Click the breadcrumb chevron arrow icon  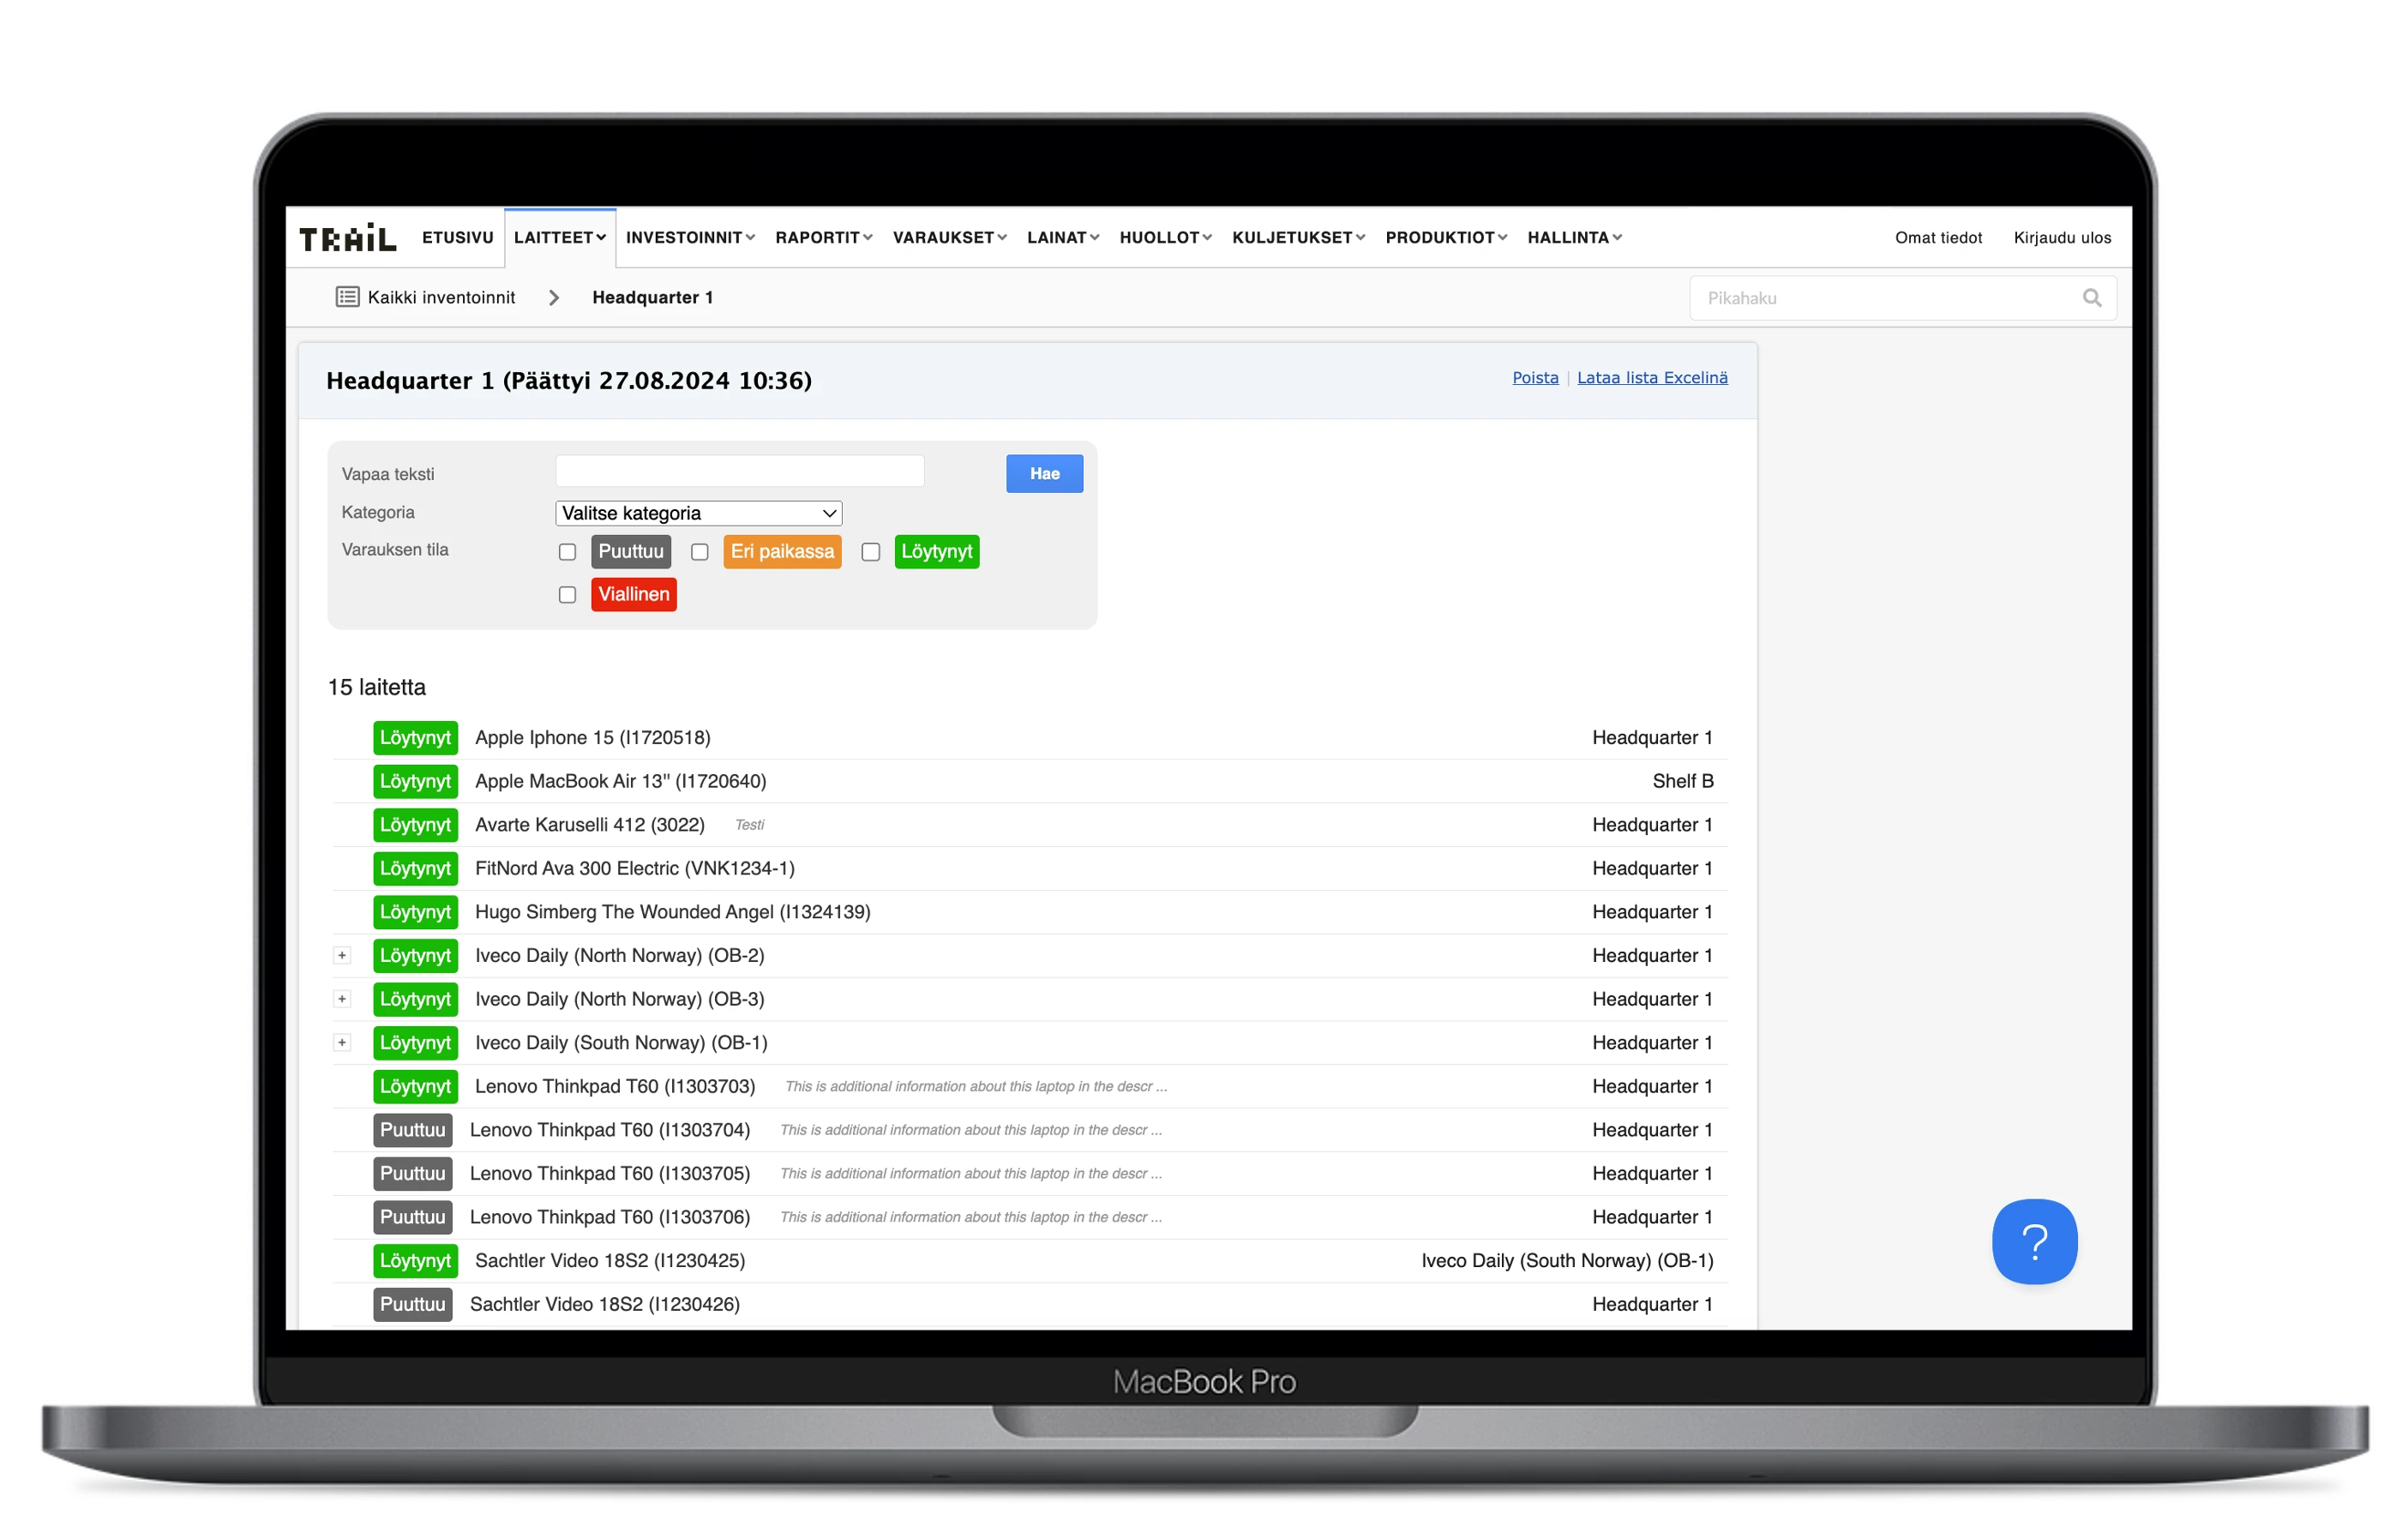pos(554,298)
